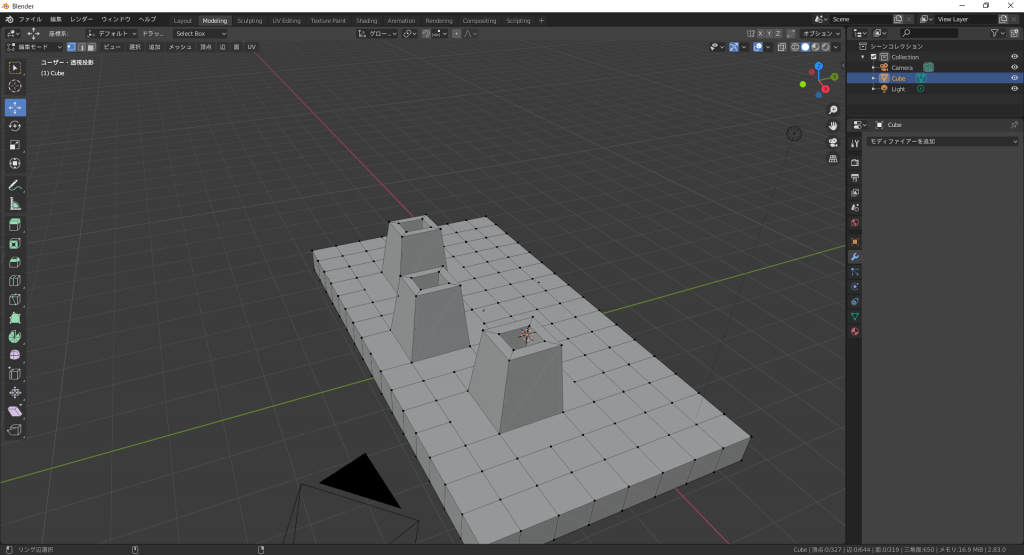Hide the Light object in outliner
Screen dimensions: 1024x555
point(1014,89)
